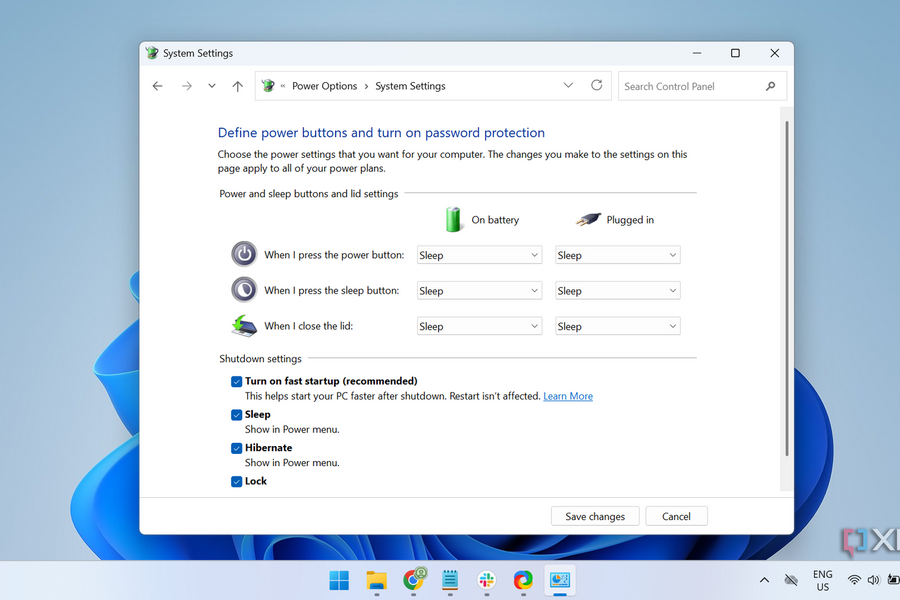The image size is (900, 600).
Task: Launch Slack from the taskbar
Action: click(x=487, y=580)
